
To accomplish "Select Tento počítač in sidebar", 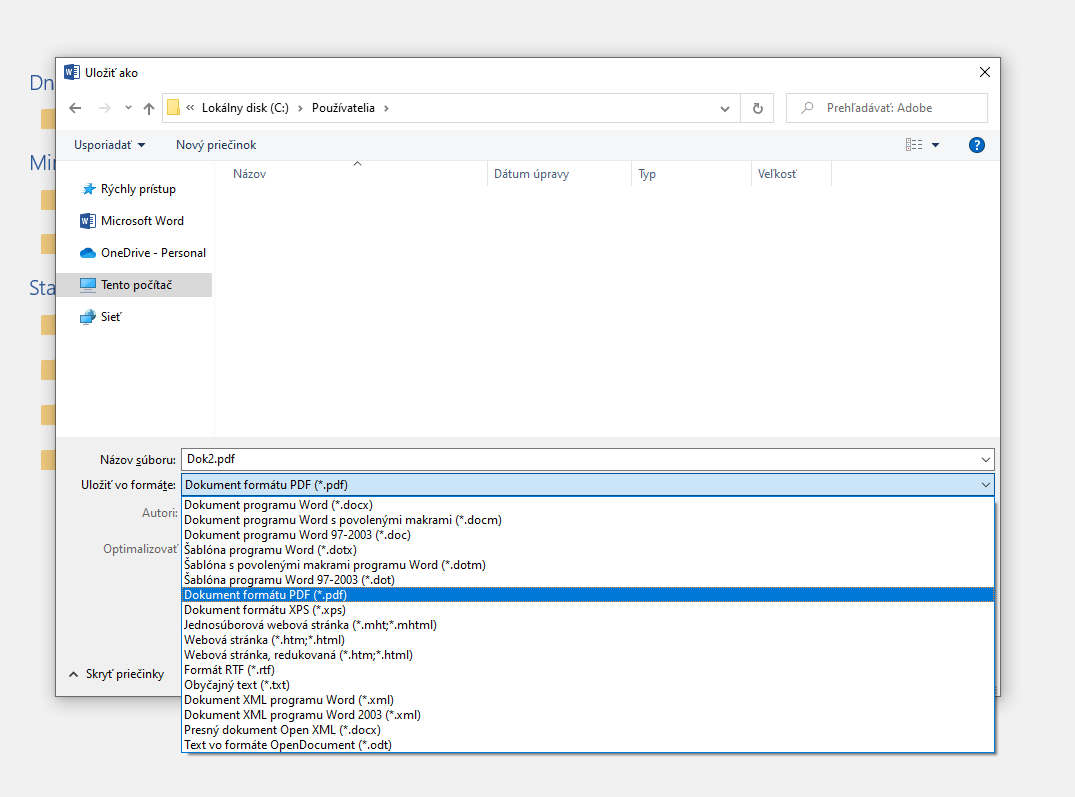I will point(136,285).
